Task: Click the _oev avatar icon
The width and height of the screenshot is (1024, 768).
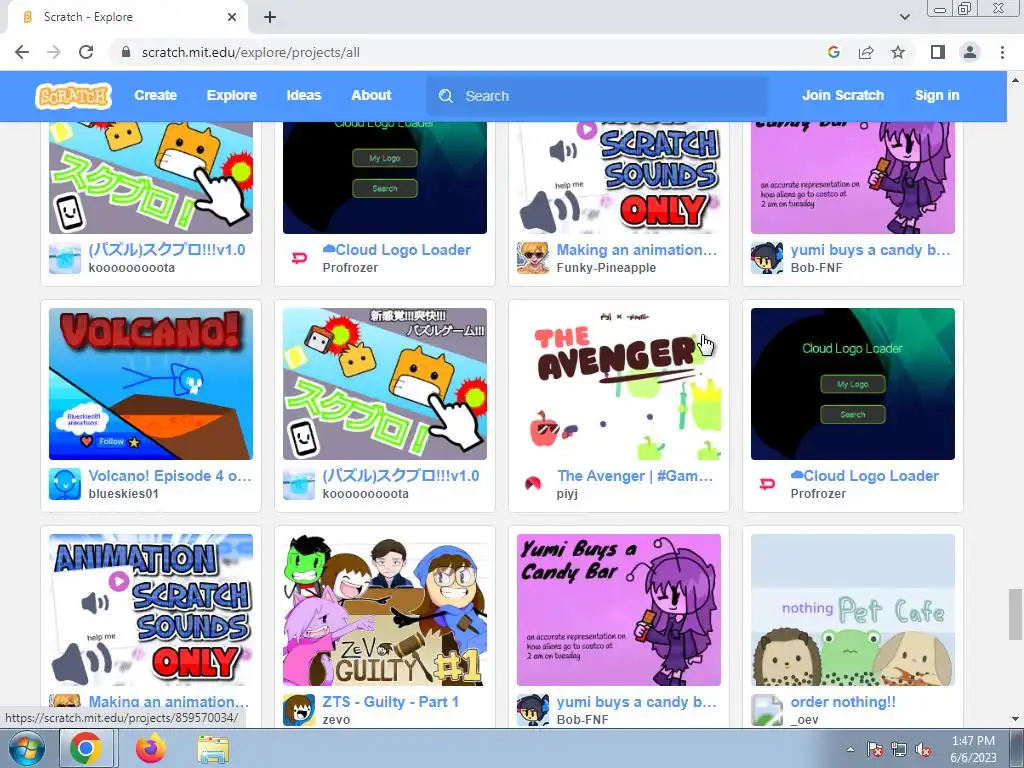Action: (x=767, y=710)
